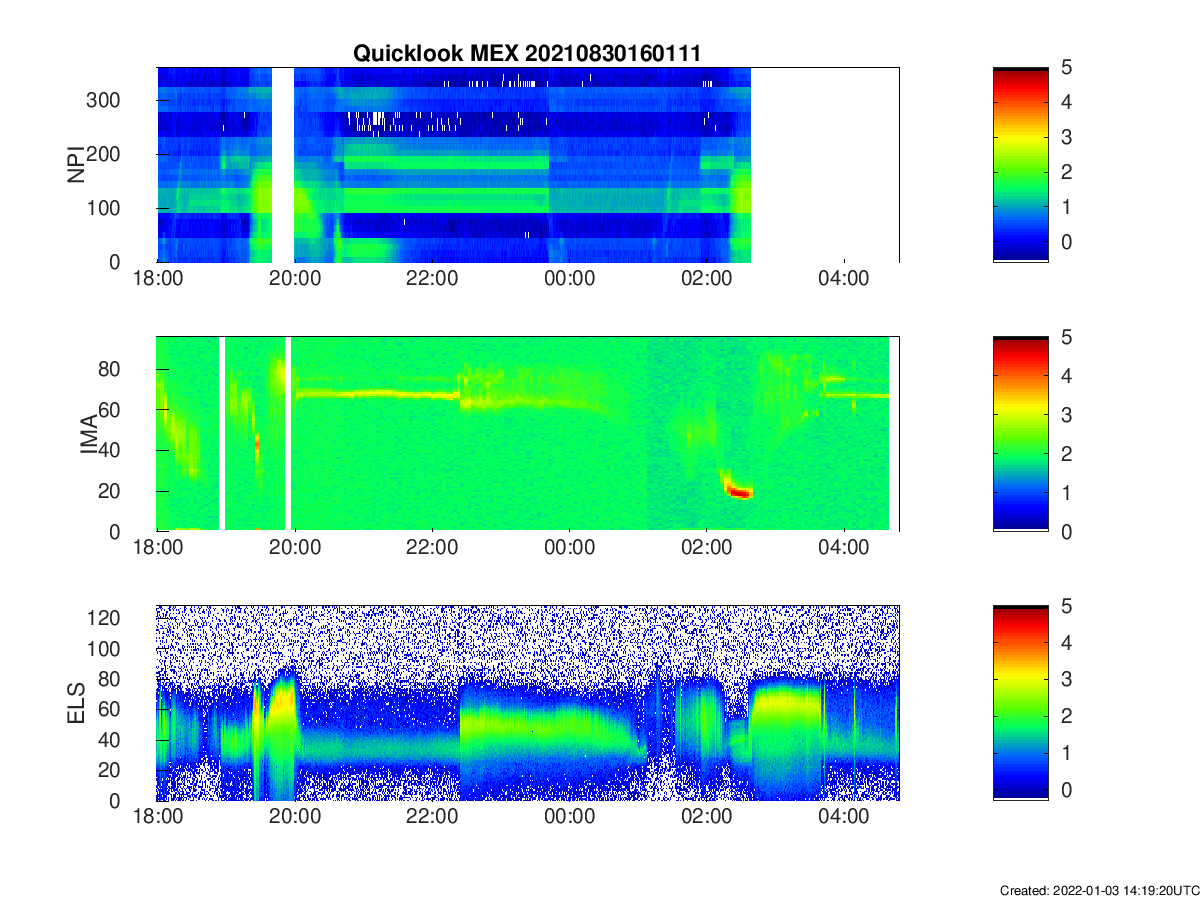
Task: Click the NPI spectrogram panel
Action: pos(528,165)
